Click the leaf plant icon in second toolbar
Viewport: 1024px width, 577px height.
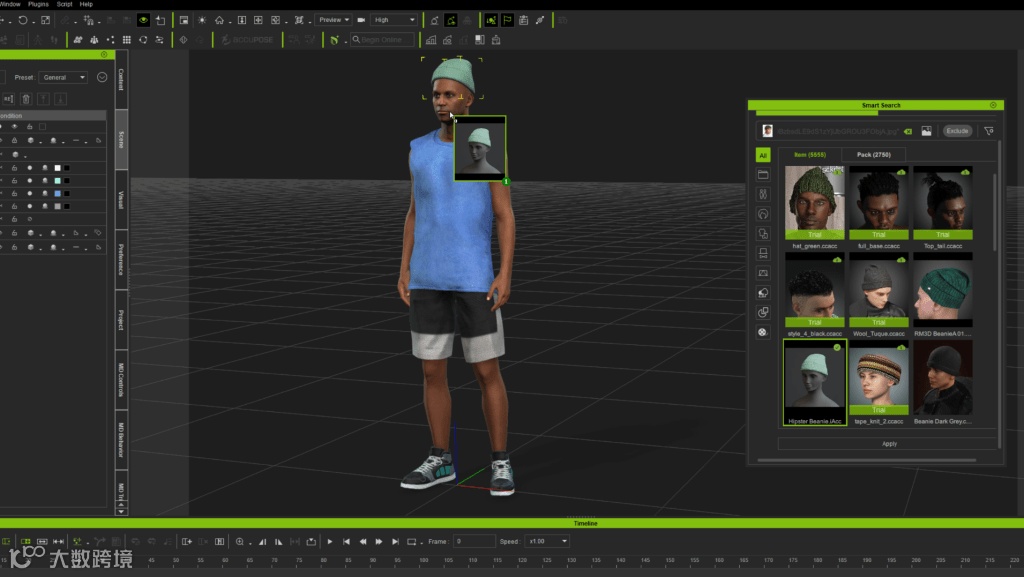[334, 40]
